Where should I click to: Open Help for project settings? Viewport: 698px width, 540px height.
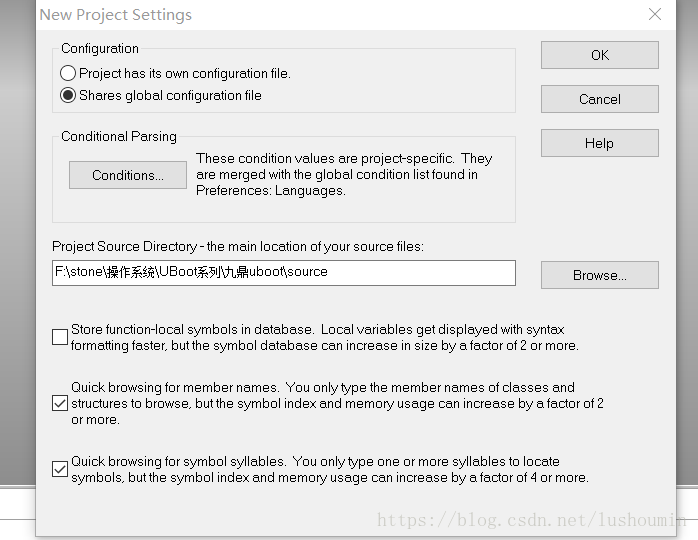(x=600, y=143)
